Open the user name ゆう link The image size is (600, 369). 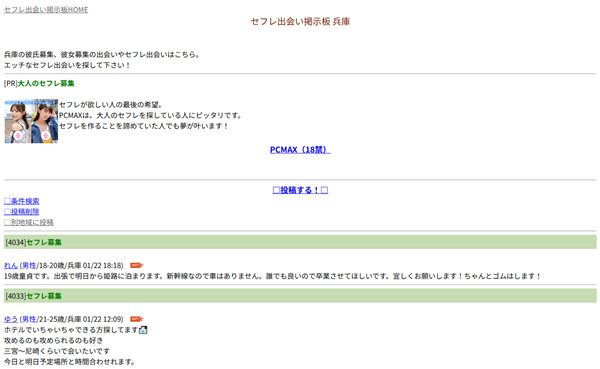(x=11, y=319)
